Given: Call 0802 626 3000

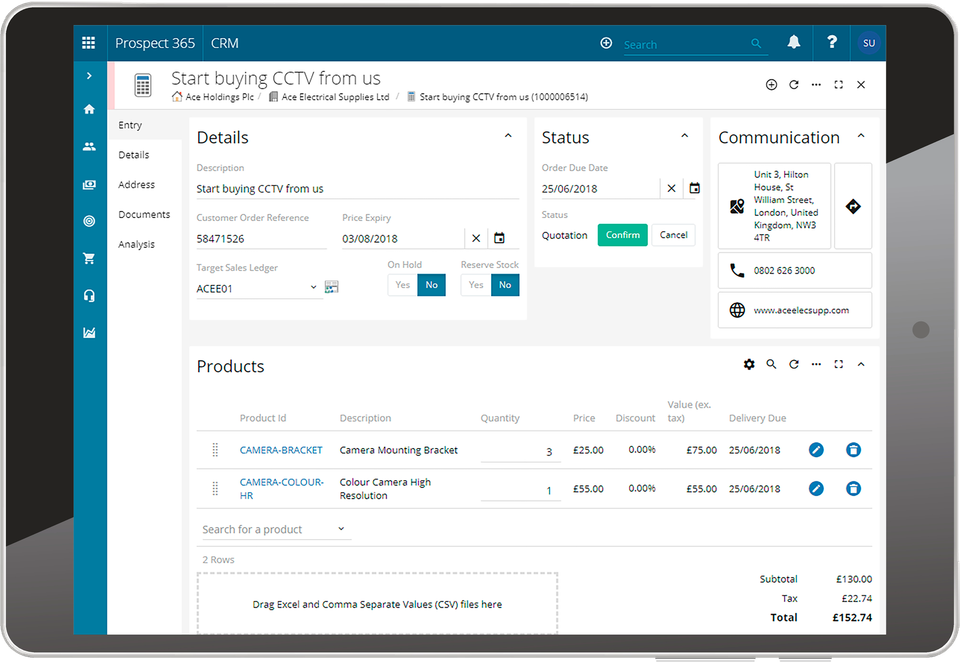Looking at the screenshot, I should click(x=795, y=271).
